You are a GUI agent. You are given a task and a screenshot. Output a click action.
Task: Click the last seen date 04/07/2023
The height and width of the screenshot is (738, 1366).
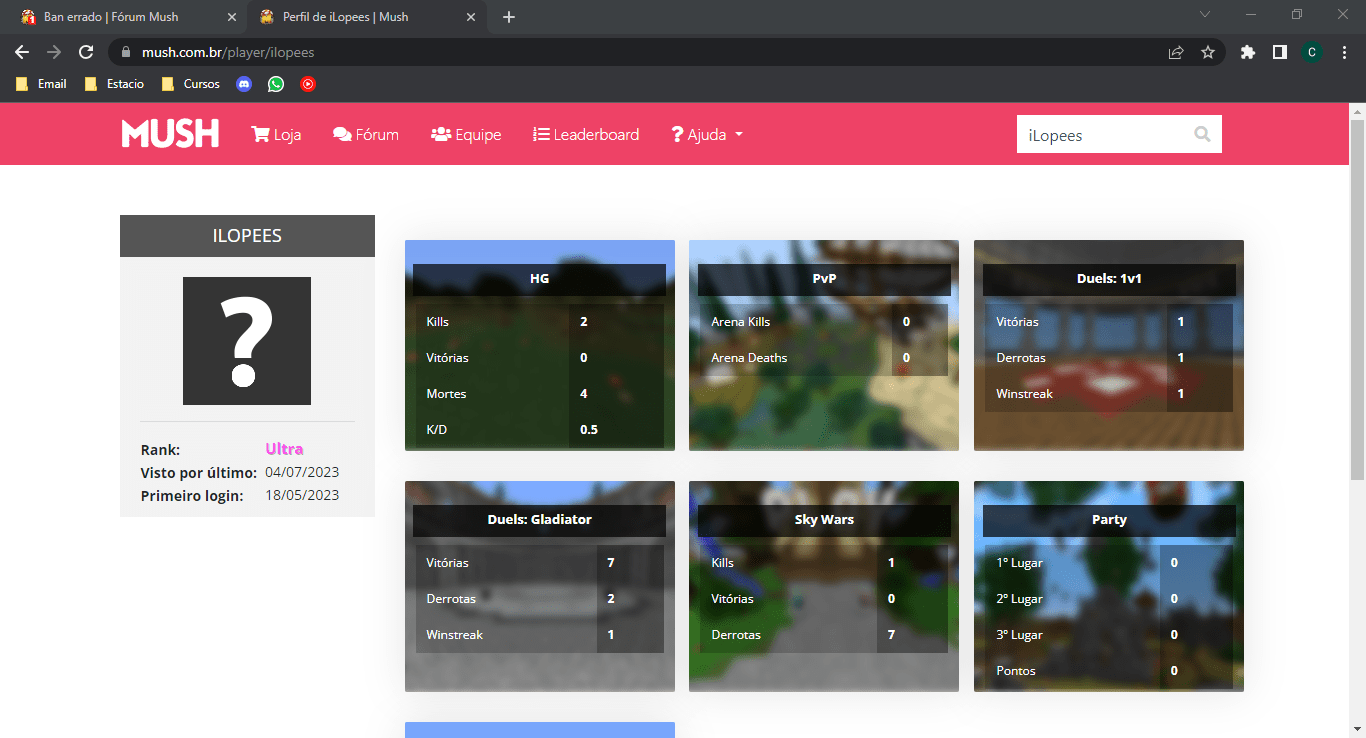pyautogui.click(x=302, y=472)
